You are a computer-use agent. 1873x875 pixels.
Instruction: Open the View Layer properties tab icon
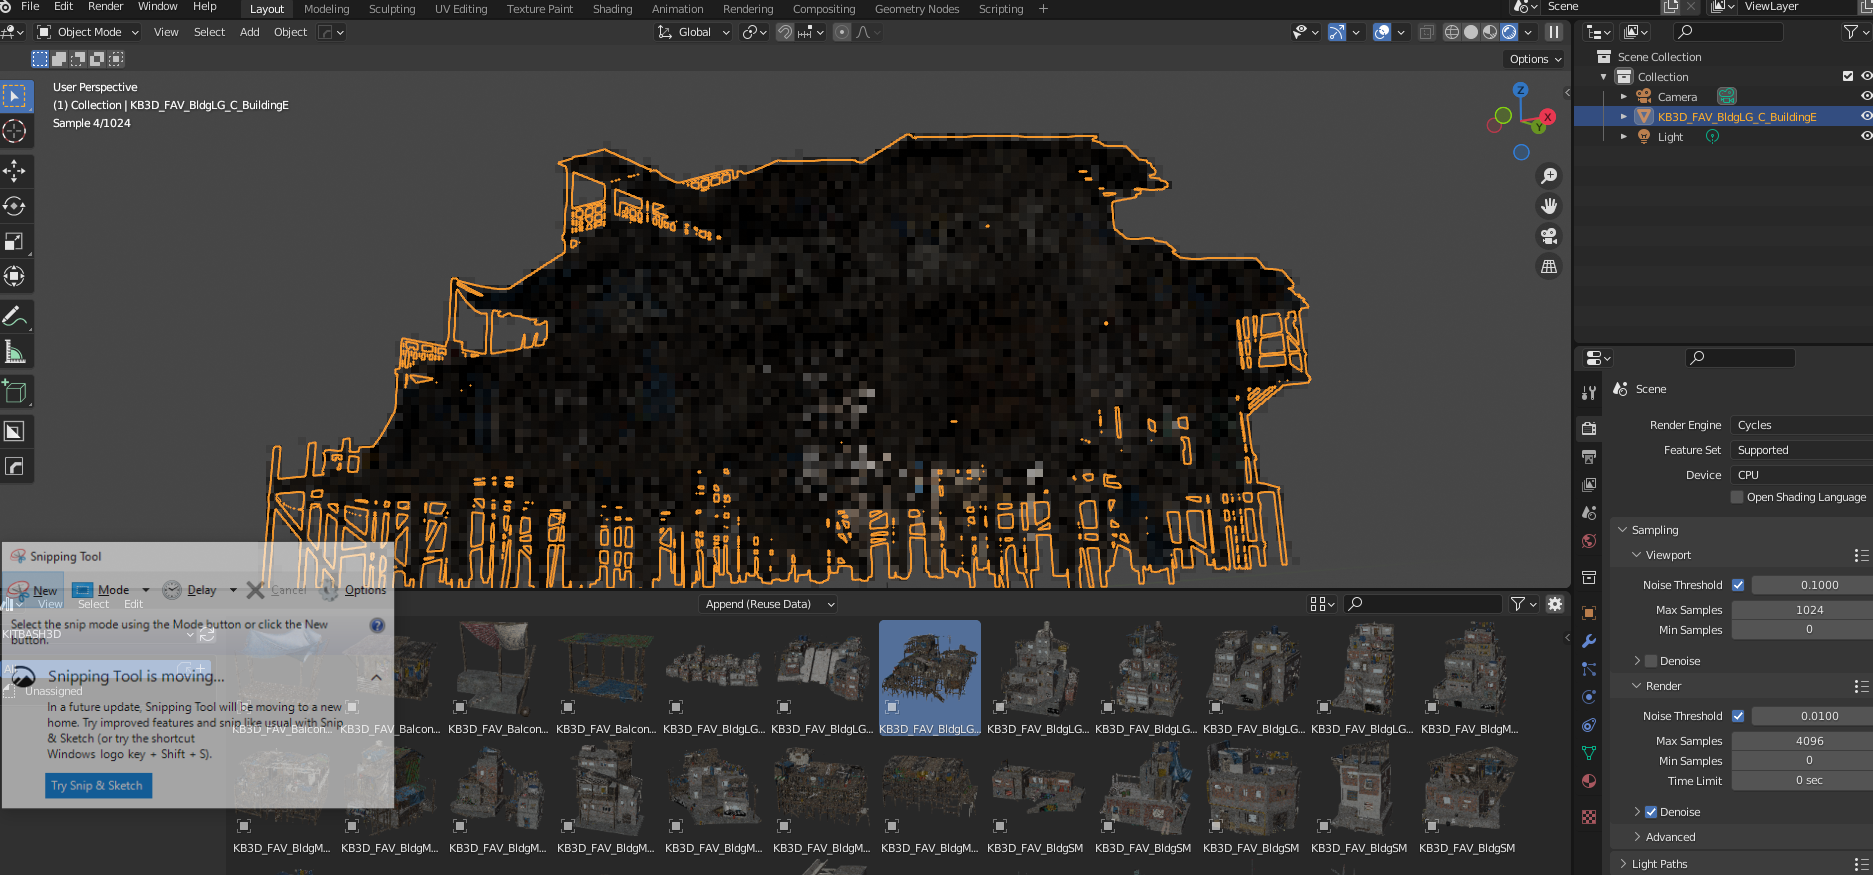1589,485
